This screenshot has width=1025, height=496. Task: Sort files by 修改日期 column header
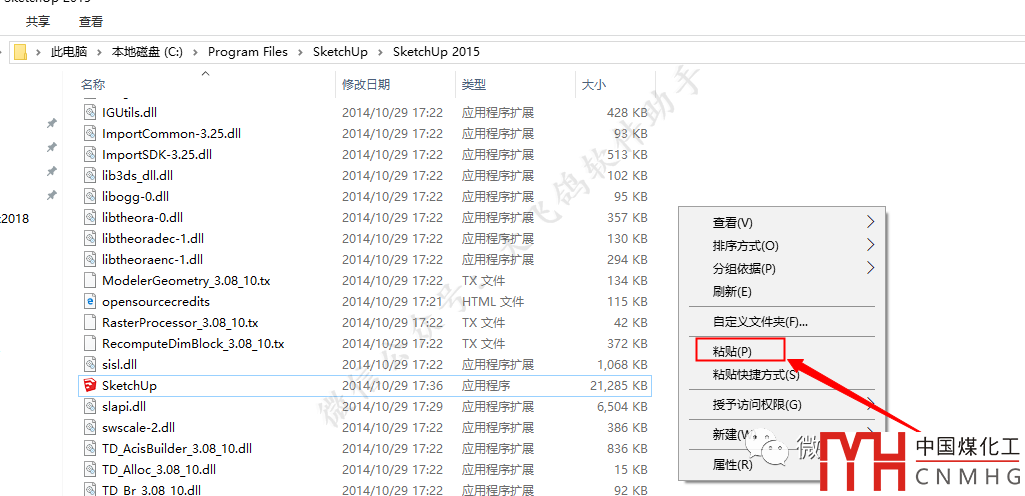tap(366, 85)
